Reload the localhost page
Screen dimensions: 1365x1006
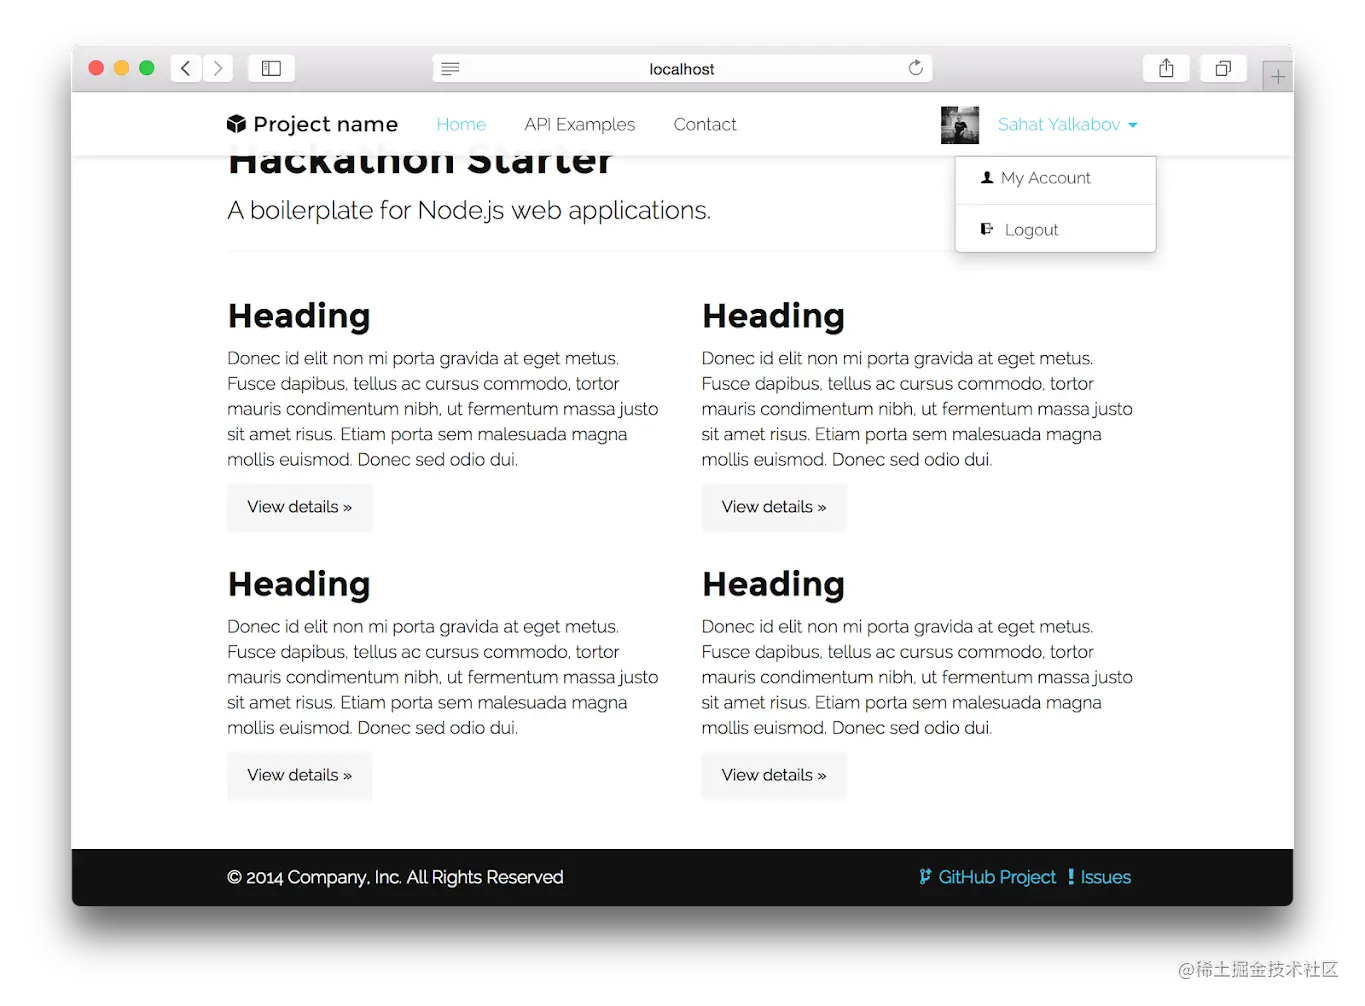[915, 68]
